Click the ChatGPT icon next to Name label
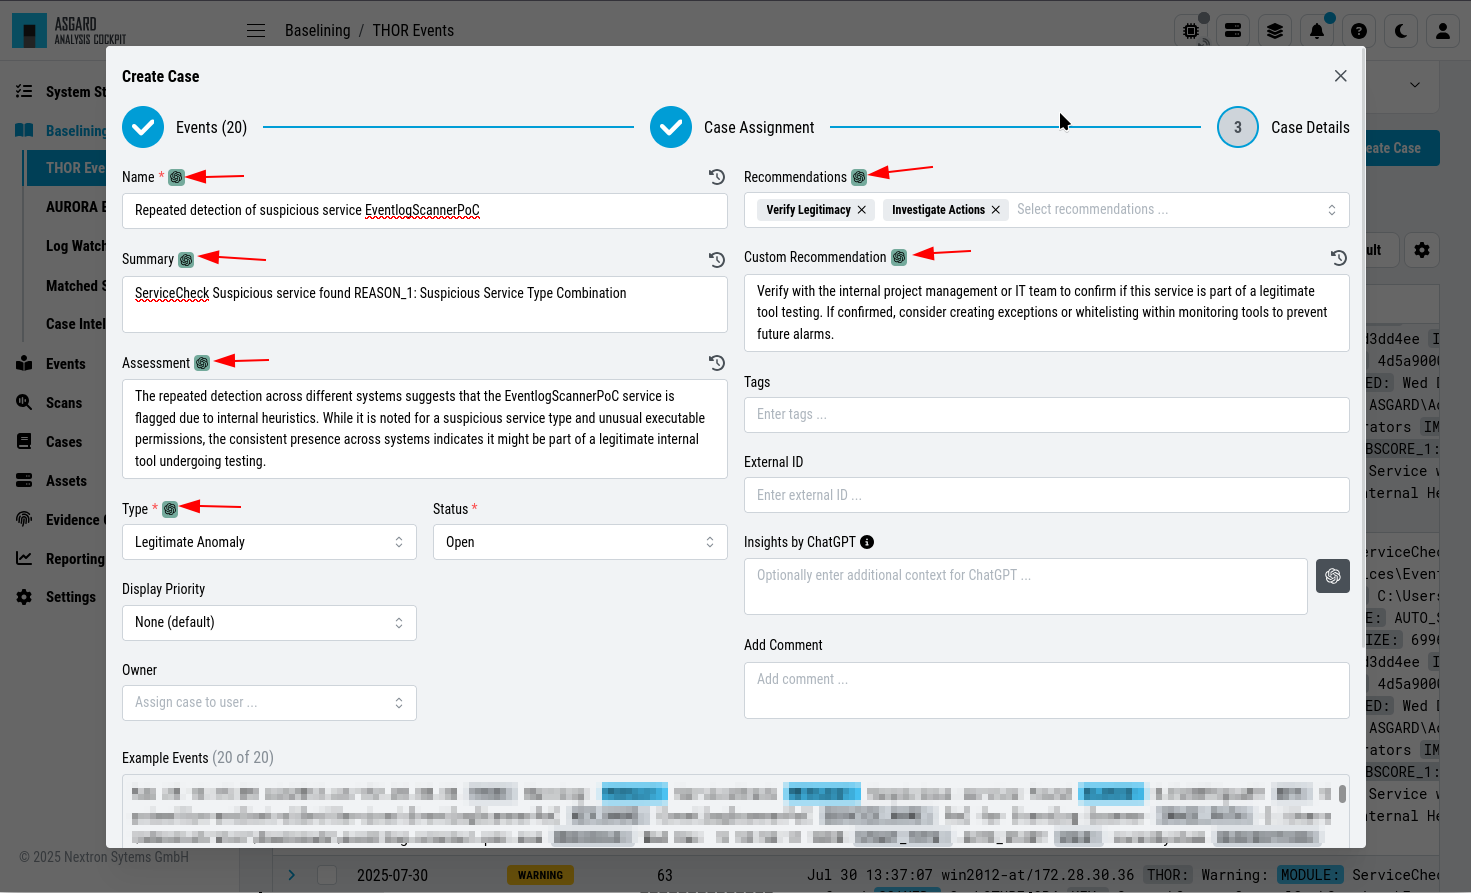Viewport: 1471px width, 893px height. (x=176, y=177)
